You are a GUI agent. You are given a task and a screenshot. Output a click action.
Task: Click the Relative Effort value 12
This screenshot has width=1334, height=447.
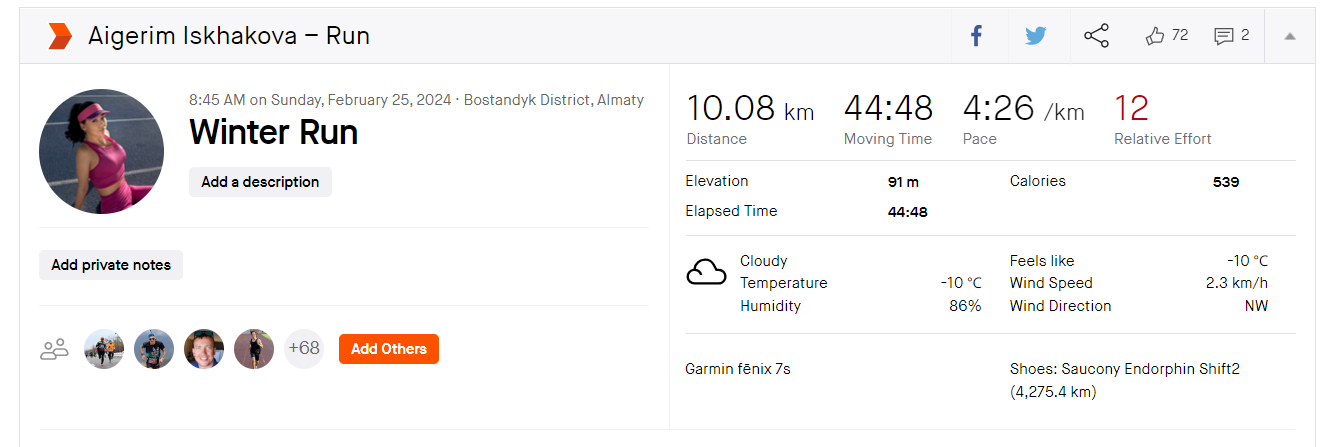click(1131, 108)
